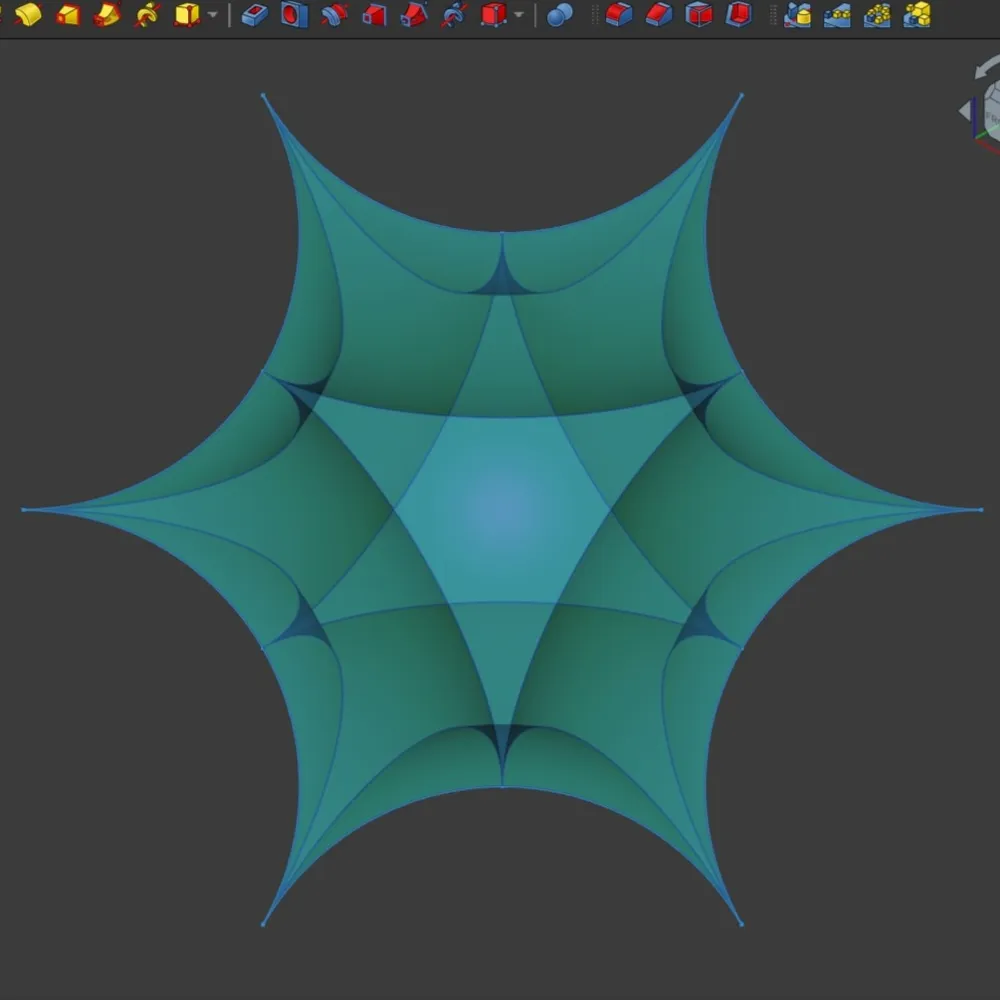Screen dimensions: 1000x1000
Task: Open the additive primitives dropdown arrow
Action: tap(213, 15)
